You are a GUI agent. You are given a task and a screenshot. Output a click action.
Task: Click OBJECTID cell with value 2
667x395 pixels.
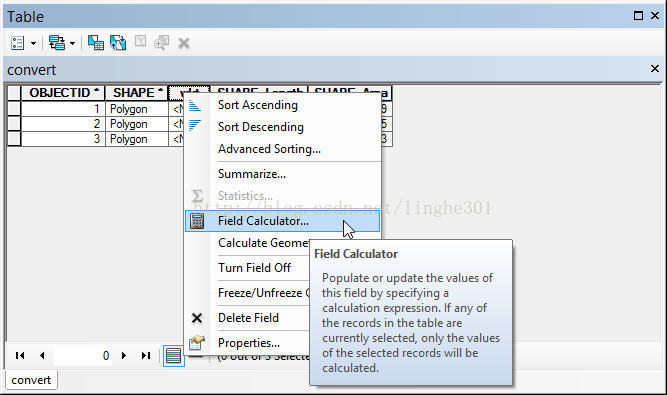[63, 124]
